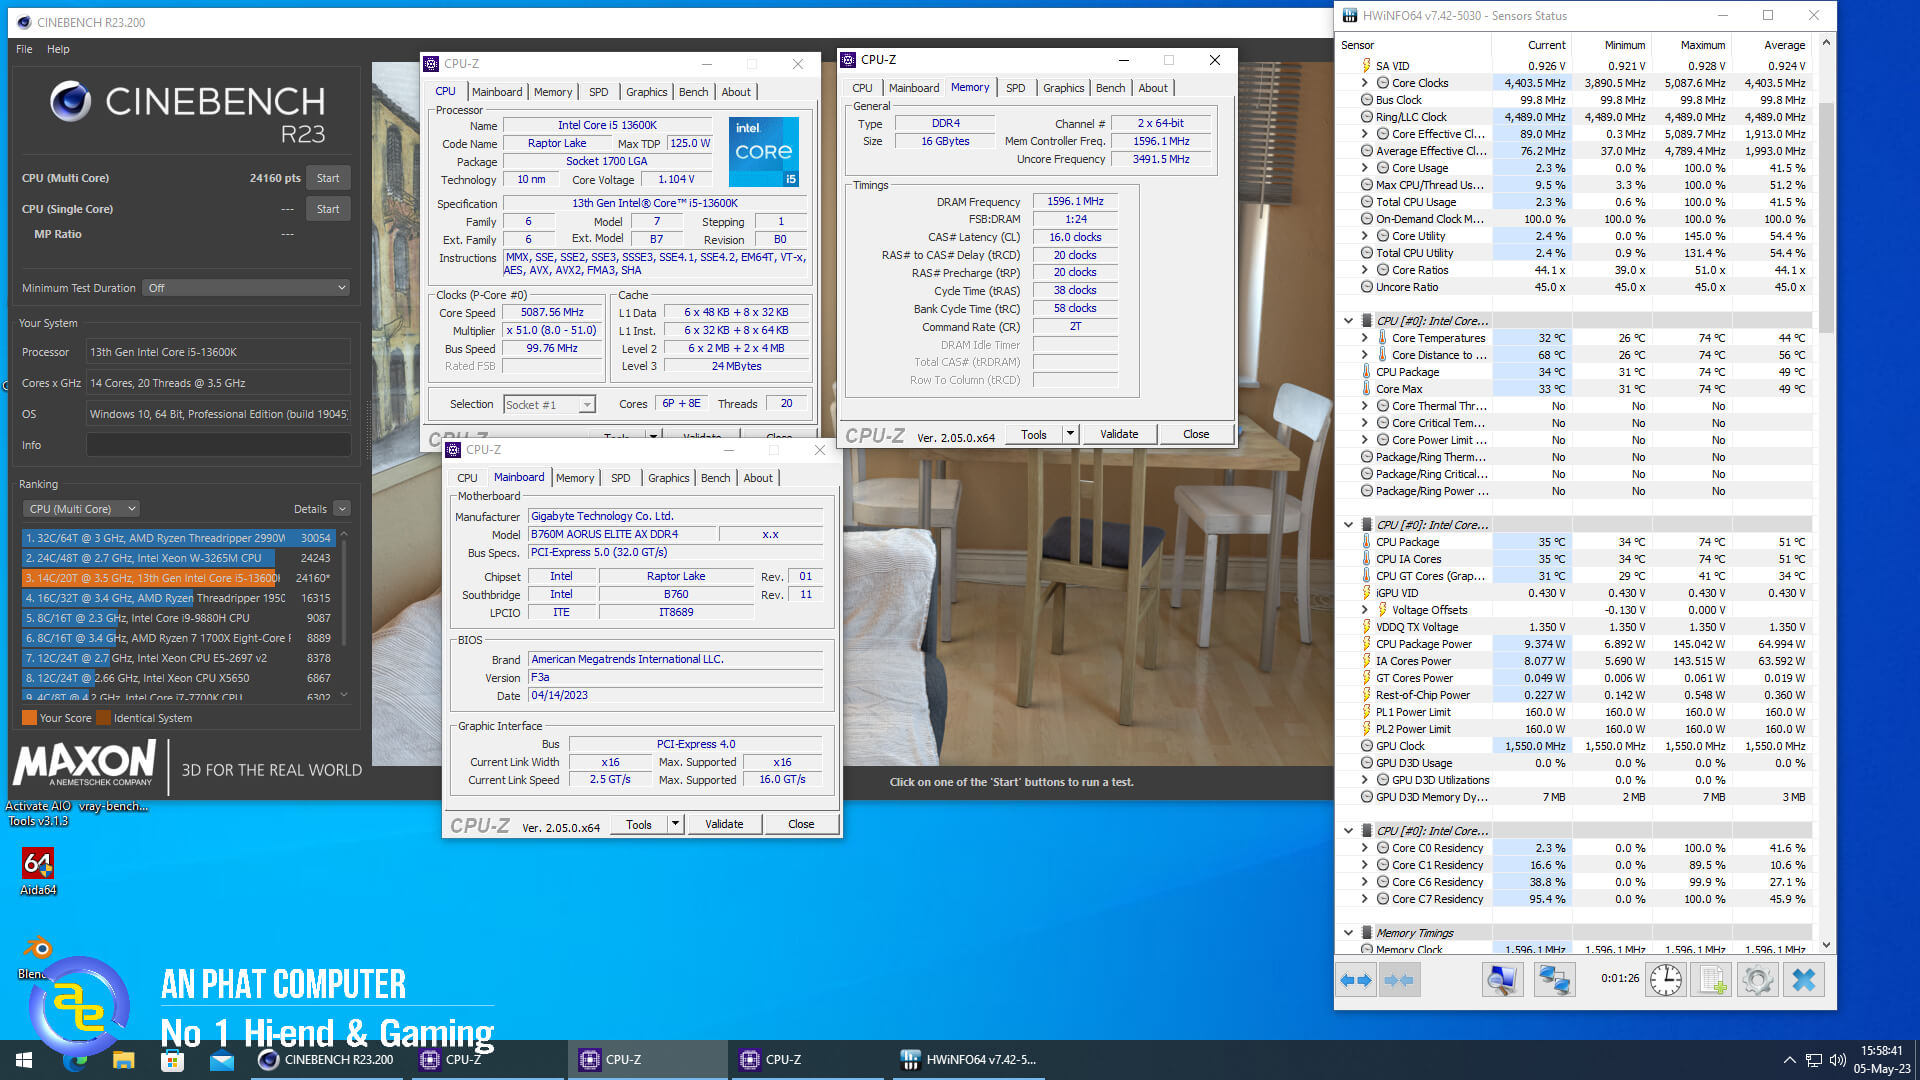Select the Mainboard tab in top-left CPU-Z window
The height and width of the screenshot is (1080, 1920).
tap(497, 92)
